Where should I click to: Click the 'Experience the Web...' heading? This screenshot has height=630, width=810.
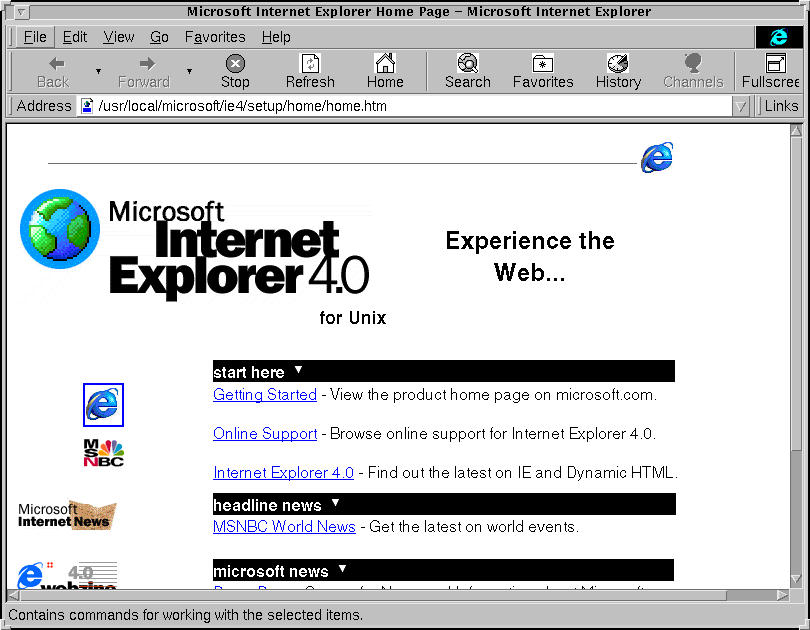[530, 257]
